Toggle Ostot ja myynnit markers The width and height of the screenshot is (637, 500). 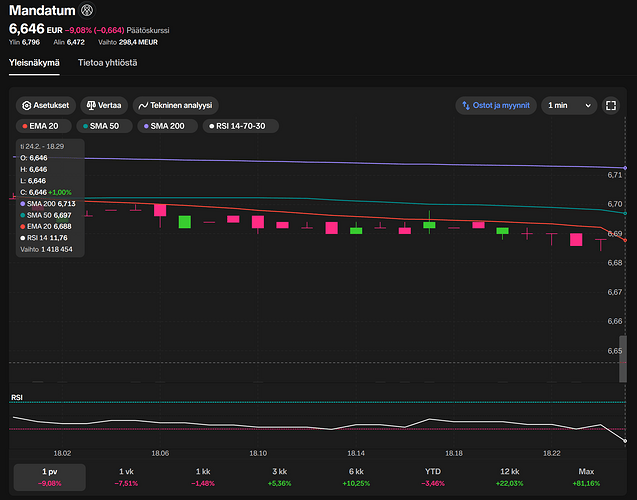click(x=494, y=105)
